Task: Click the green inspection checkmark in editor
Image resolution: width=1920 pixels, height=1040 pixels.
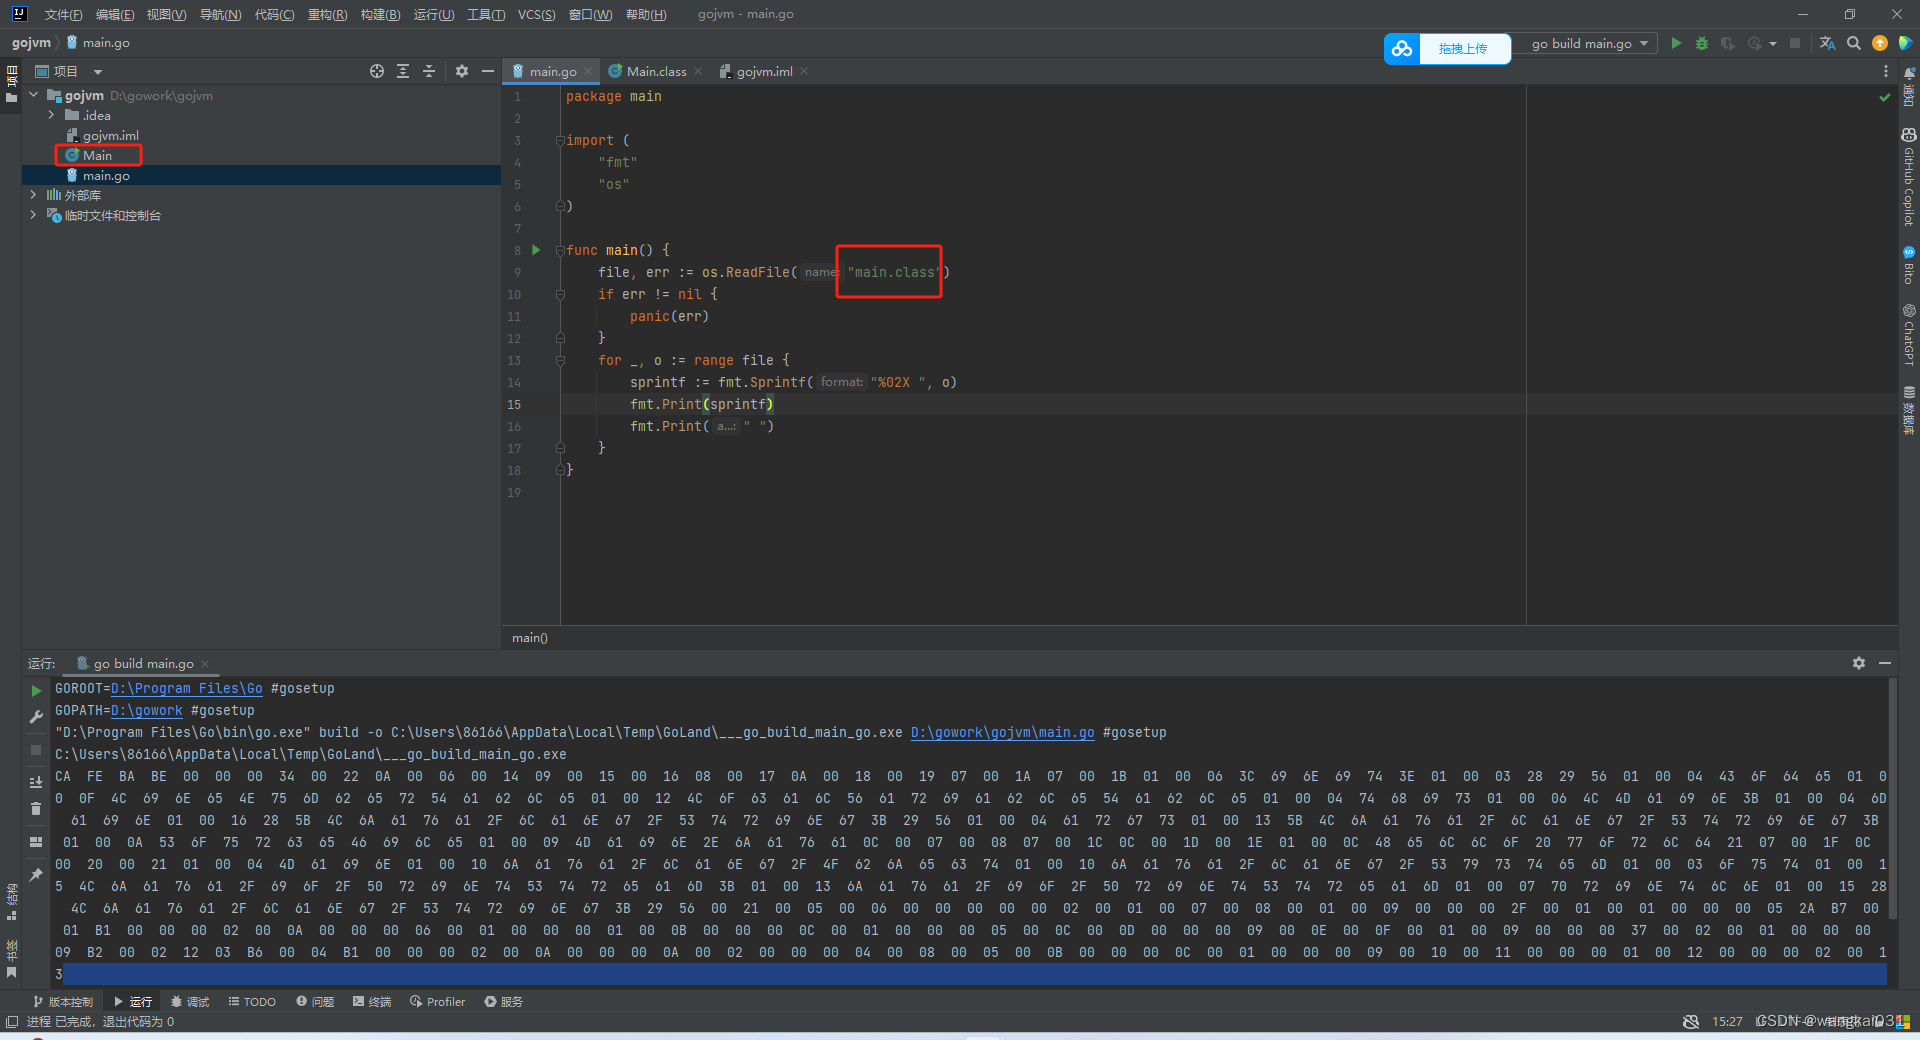Action: [1885, 97]
